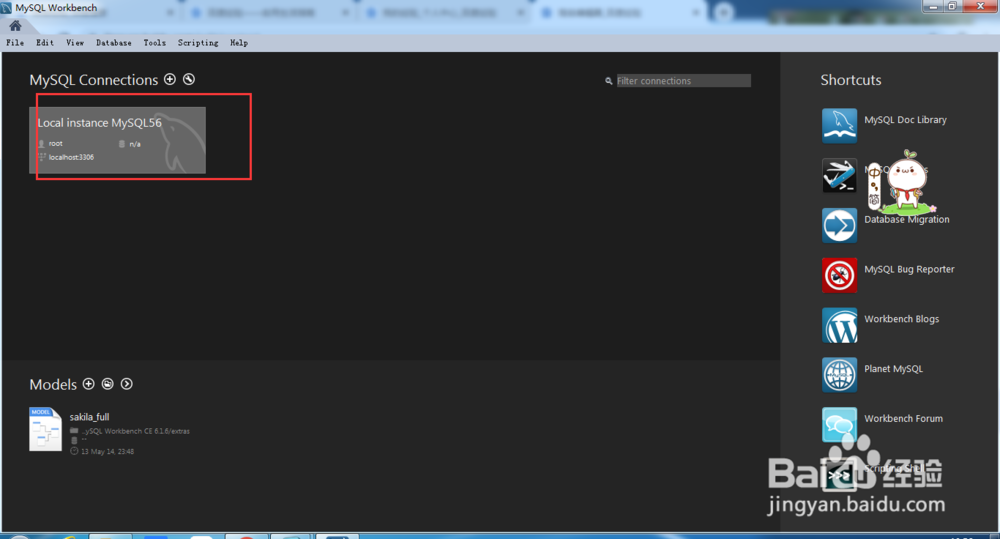Viewport: 1000px width, 539px height.
Task: Click Workbench Forum label
Action: 903,418
